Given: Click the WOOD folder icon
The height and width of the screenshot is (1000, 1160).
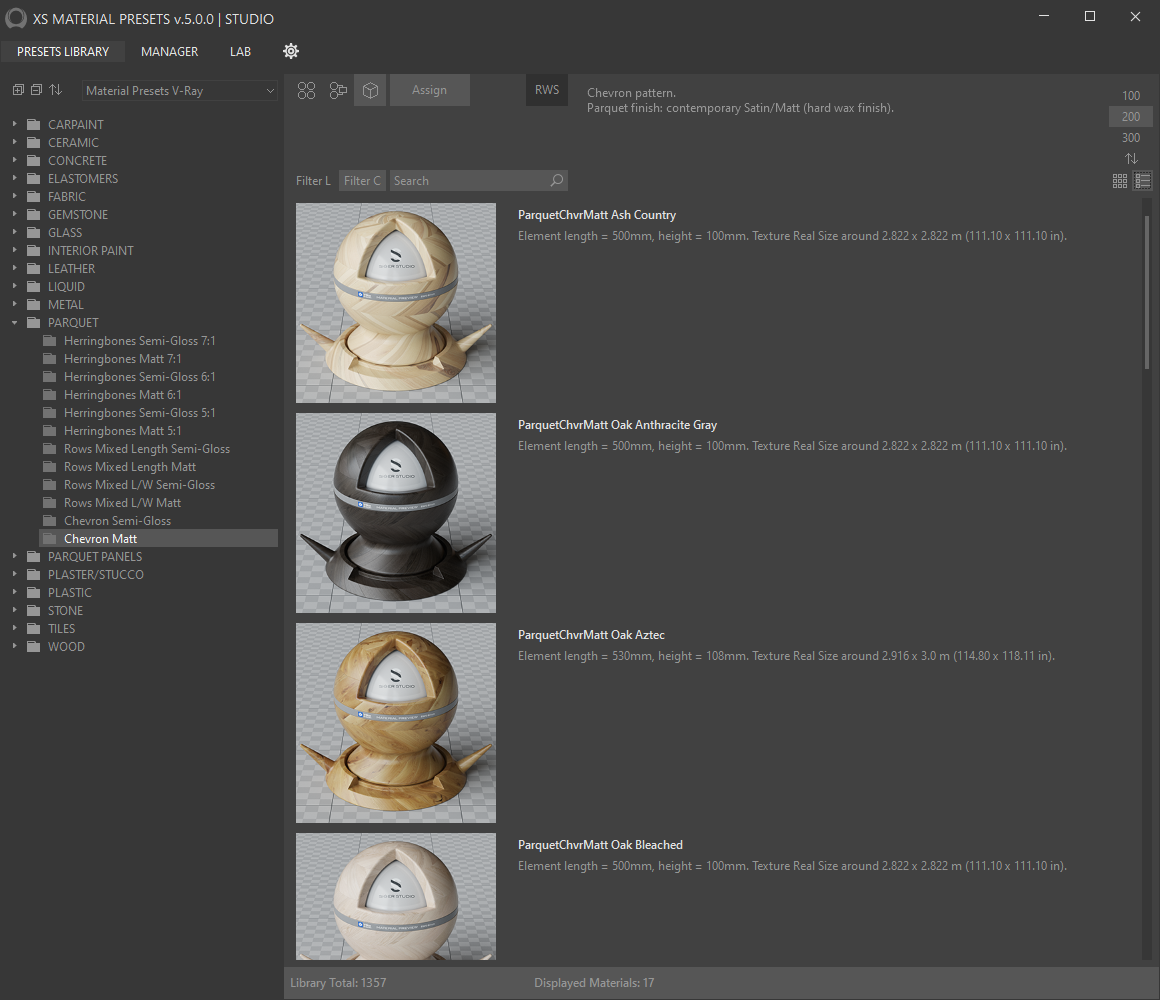Looking at the screenshot, I should 33,646.
